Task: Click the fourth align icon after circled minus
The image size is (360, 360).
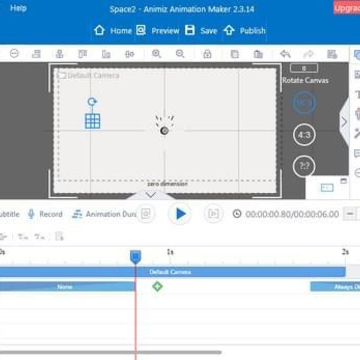Action: pyautogui.click(x=106, y=54)
